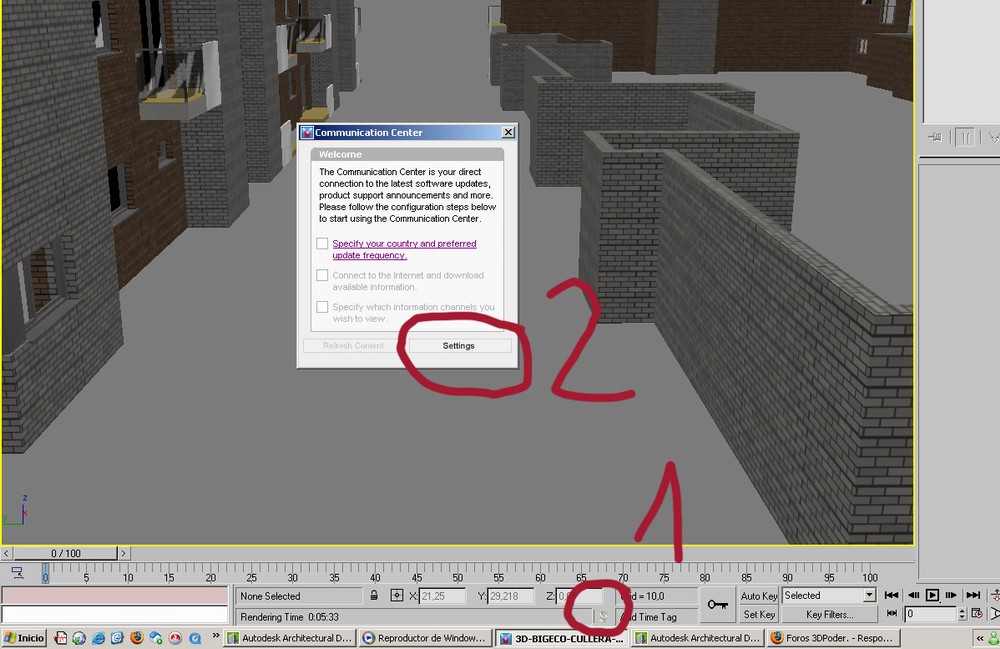Switch to 3D-BIGECO-CULLERA taskbar window

(x=561, y=638)
